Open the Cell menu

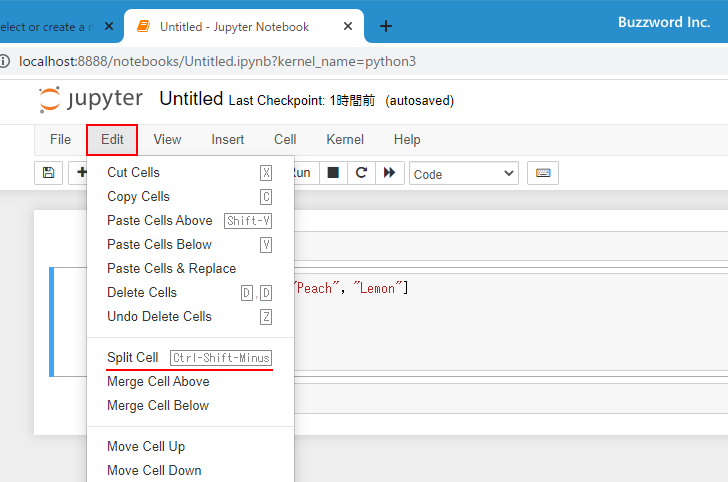coord(285,139)
